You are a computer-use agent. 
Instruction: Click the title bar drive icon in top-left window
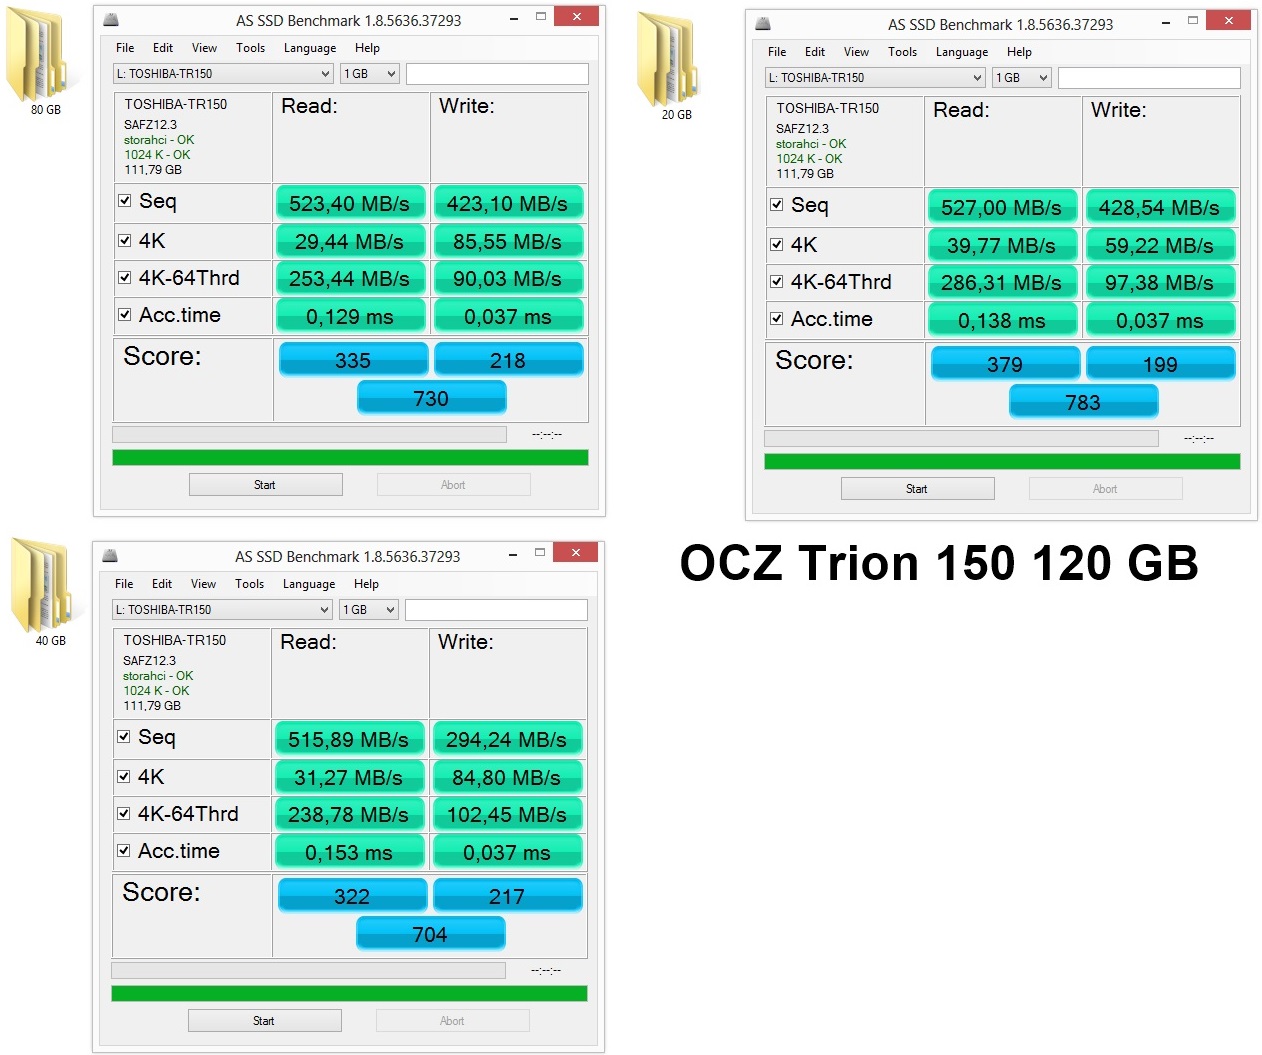click(111, 20)
